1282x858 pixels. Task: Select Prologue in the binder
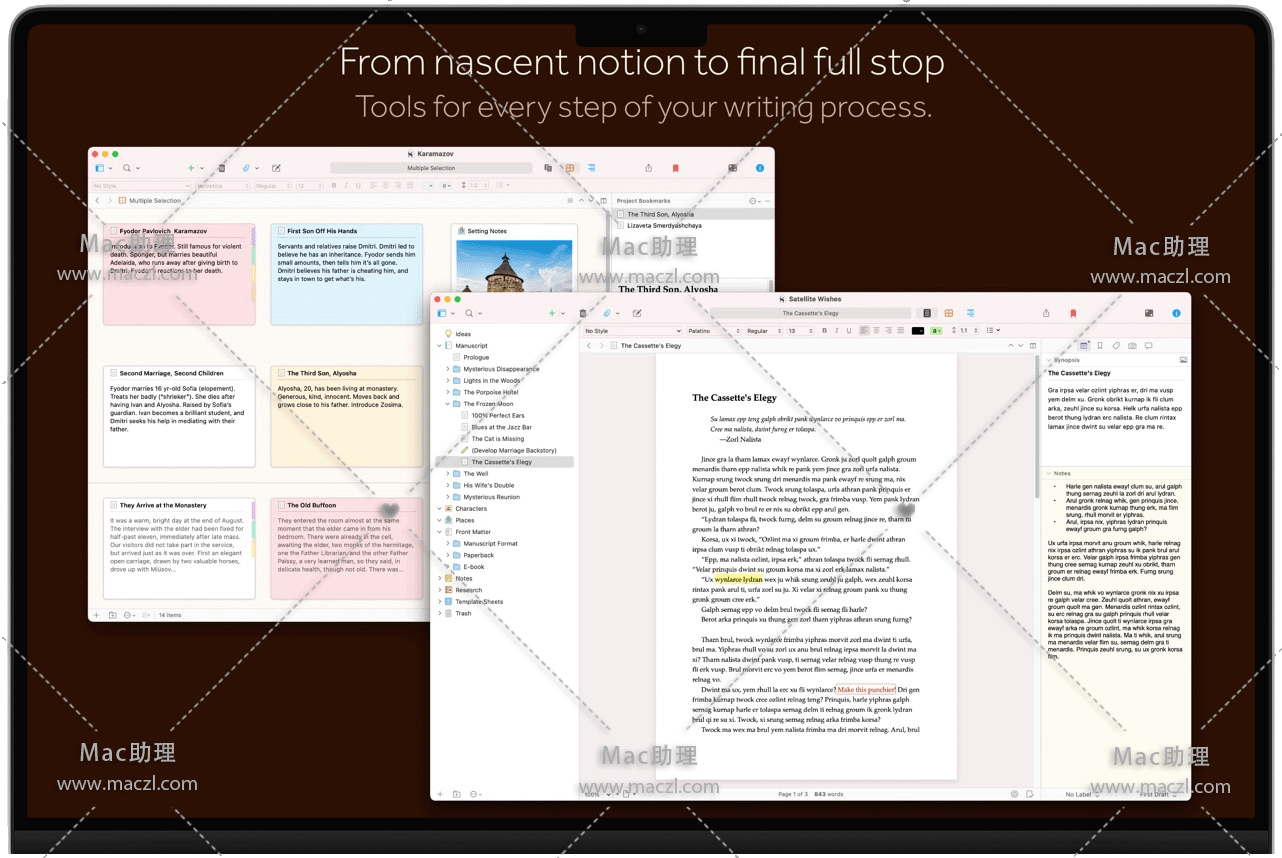tap(476, 357)
